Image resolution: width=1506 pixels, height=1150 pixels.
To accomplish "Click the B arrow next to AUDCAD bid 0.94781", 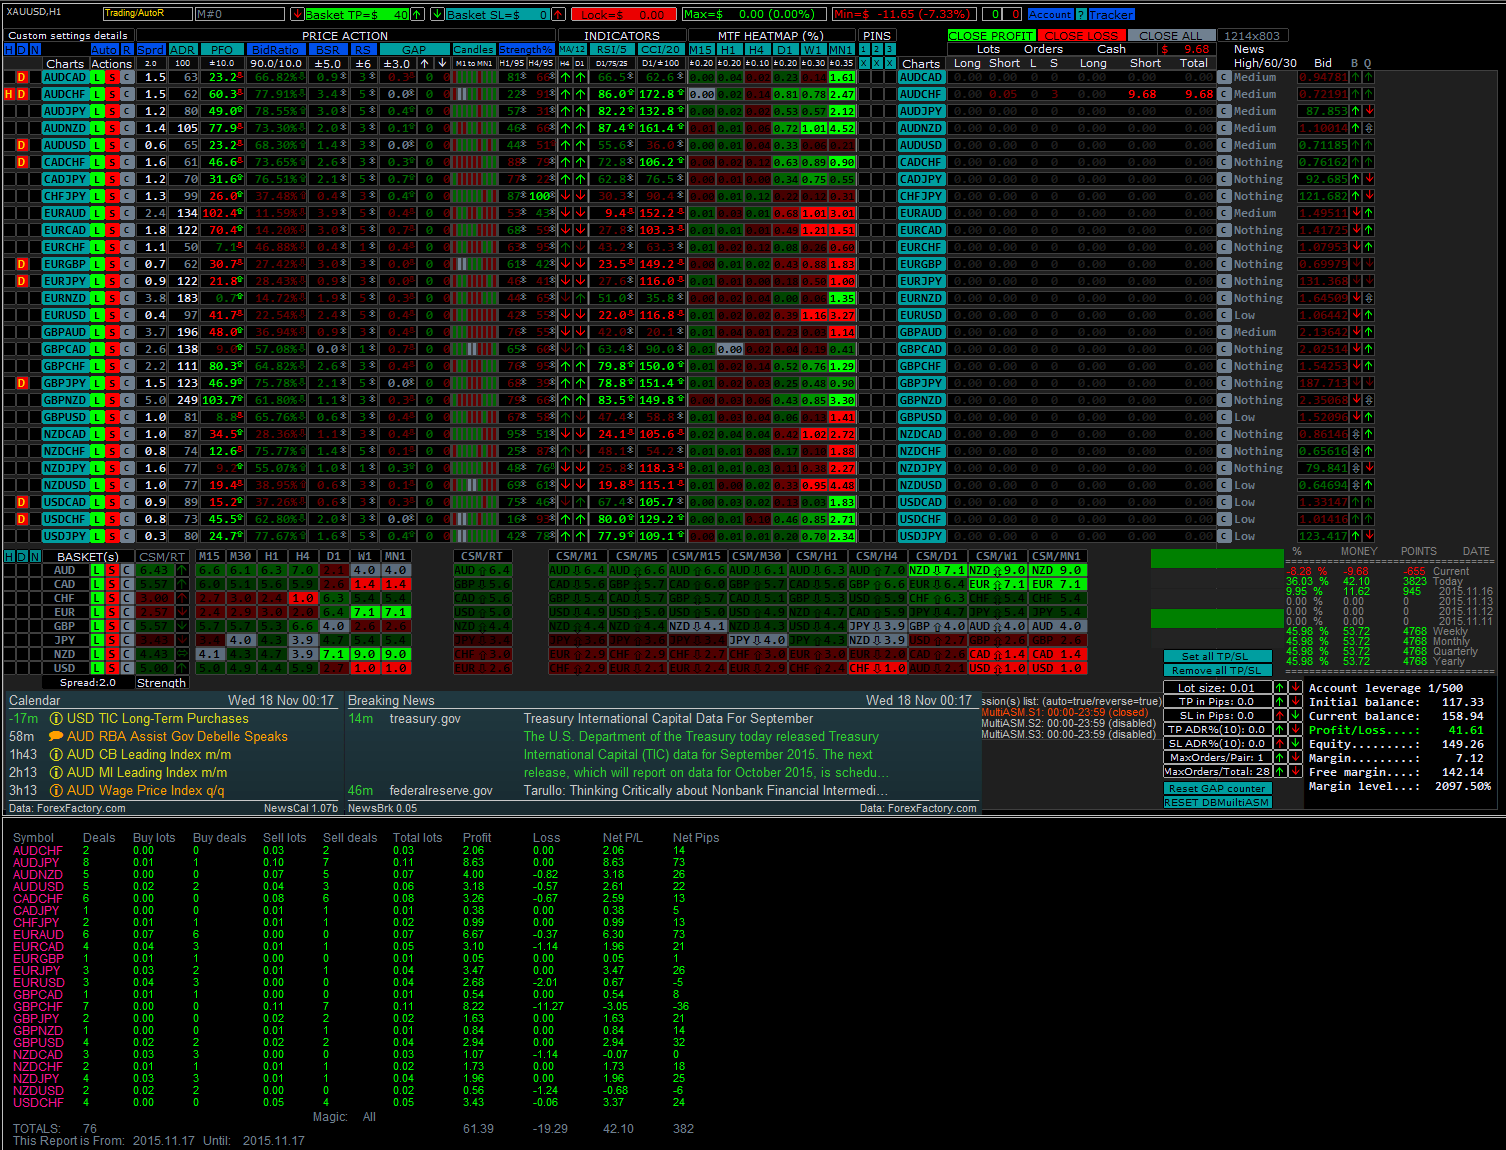I will coord(1356,77).
